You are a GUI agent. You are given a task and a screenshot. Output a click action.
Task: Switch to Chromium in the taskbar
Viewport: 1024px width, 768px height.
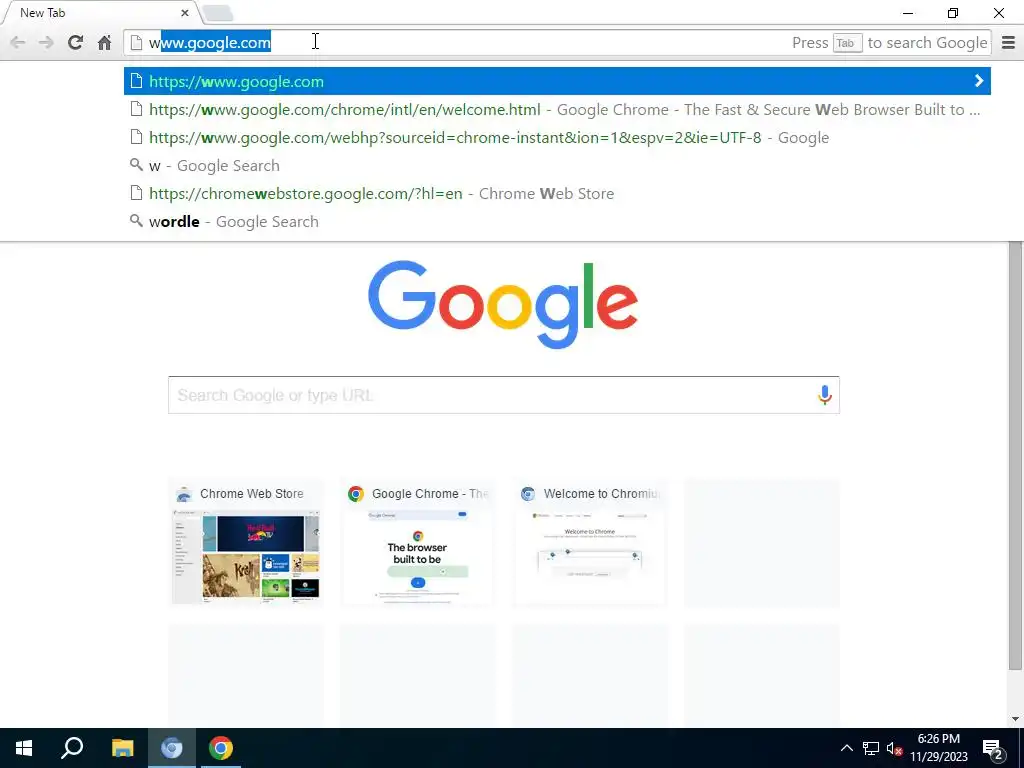172,748
